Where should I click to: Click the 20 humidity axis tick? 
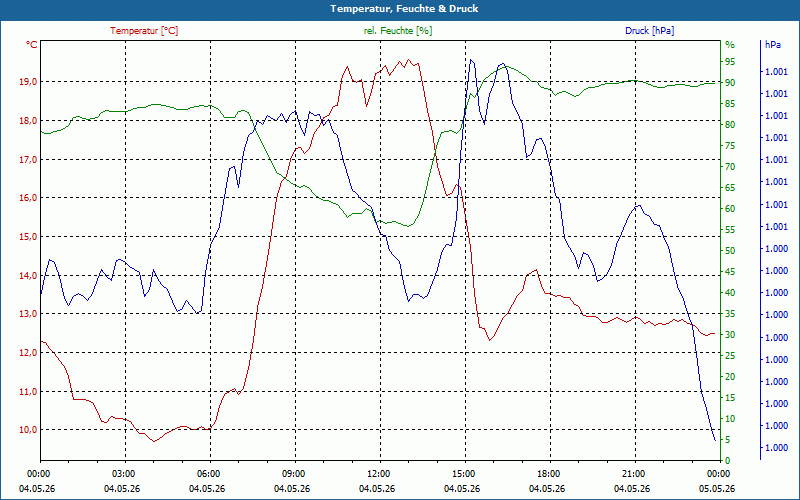(x=730, y=377)
